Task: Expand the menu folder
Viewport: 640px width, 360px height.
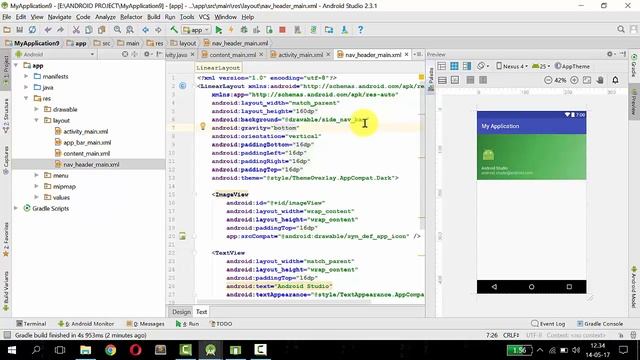Action: (36, 175)
